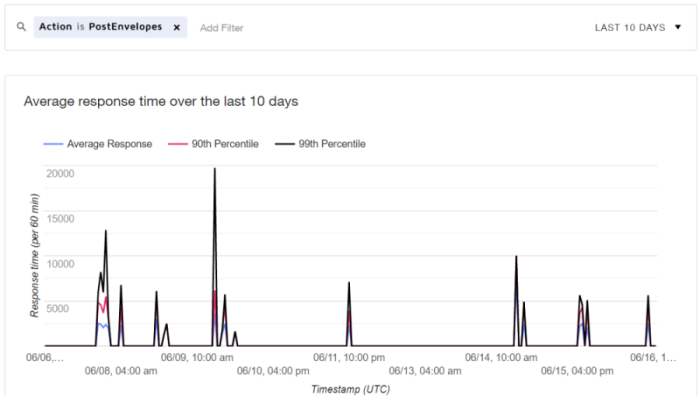Toggle the 90th Percentile legend series

click(213, 144)
